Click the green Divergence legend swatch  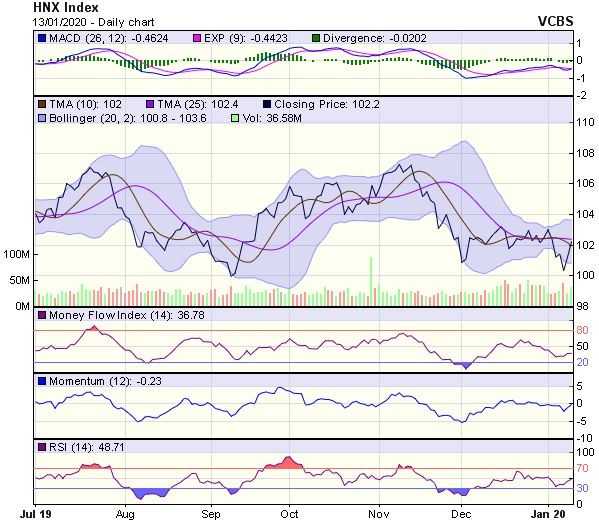pyautogui.click(x=316, y=38)
